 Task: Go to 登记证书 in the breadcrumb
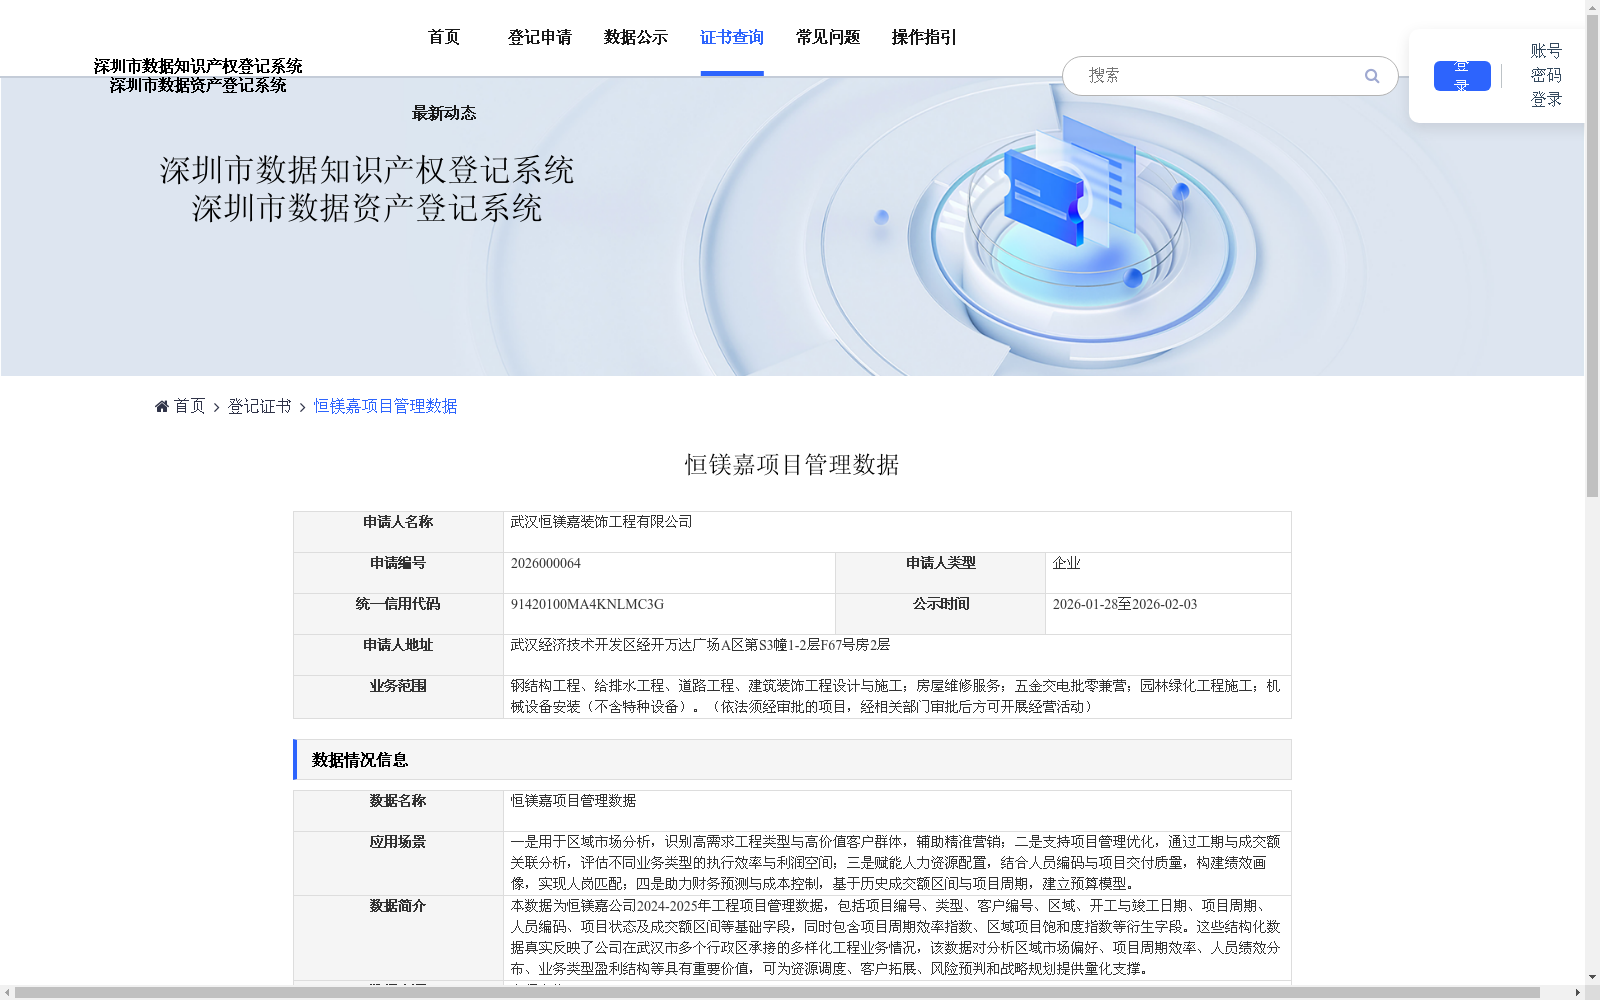point(259,406)
